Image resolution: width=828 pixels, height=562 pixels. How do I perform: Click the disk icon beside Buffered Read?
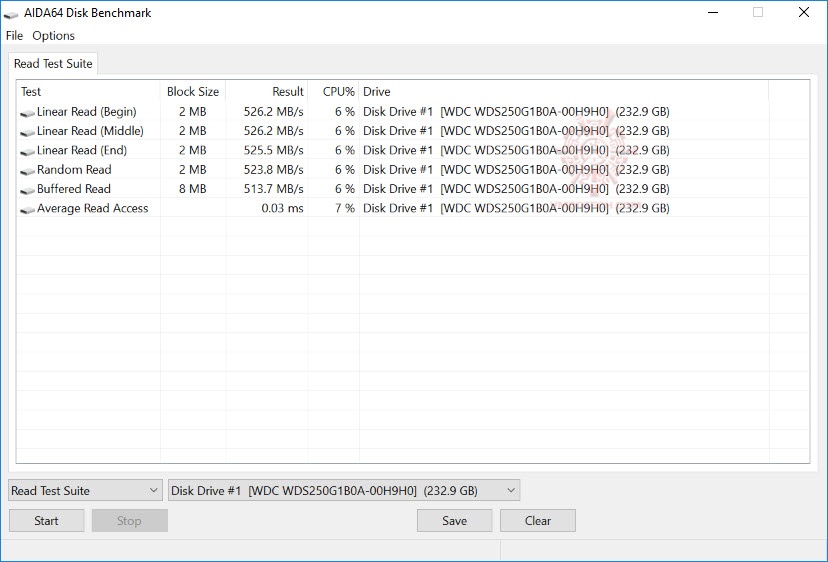27,190
